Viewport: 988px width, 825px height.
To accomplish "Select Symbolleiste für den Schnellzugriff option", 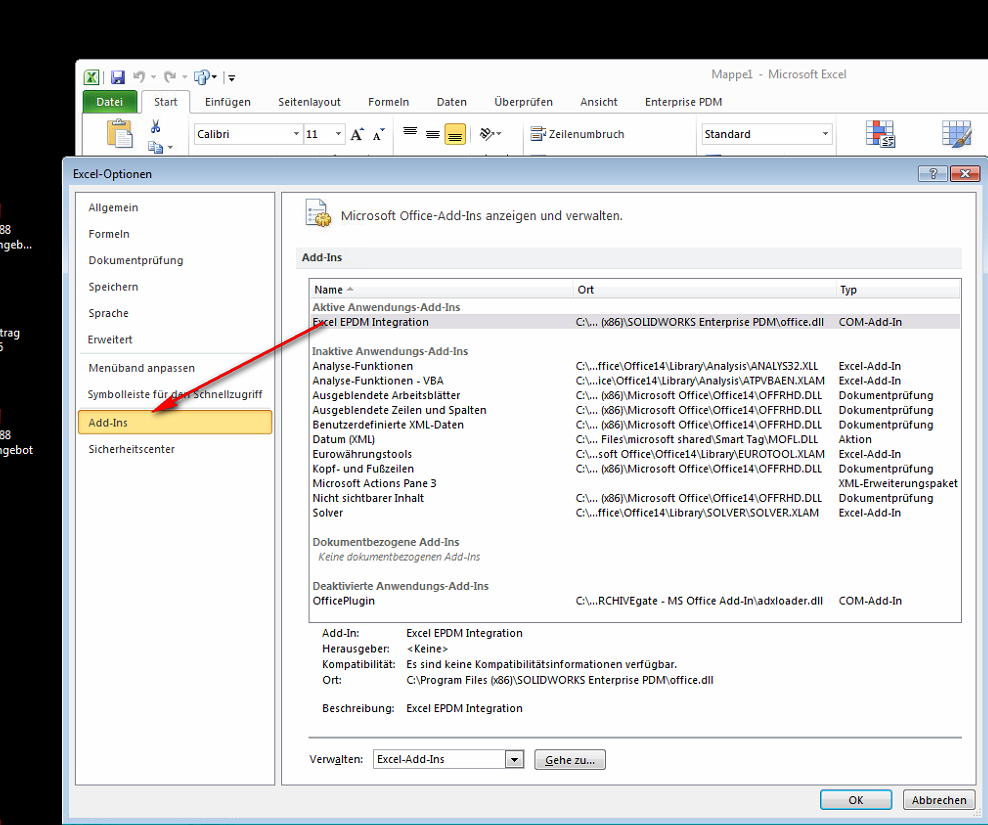I will (x=176, y=395).
